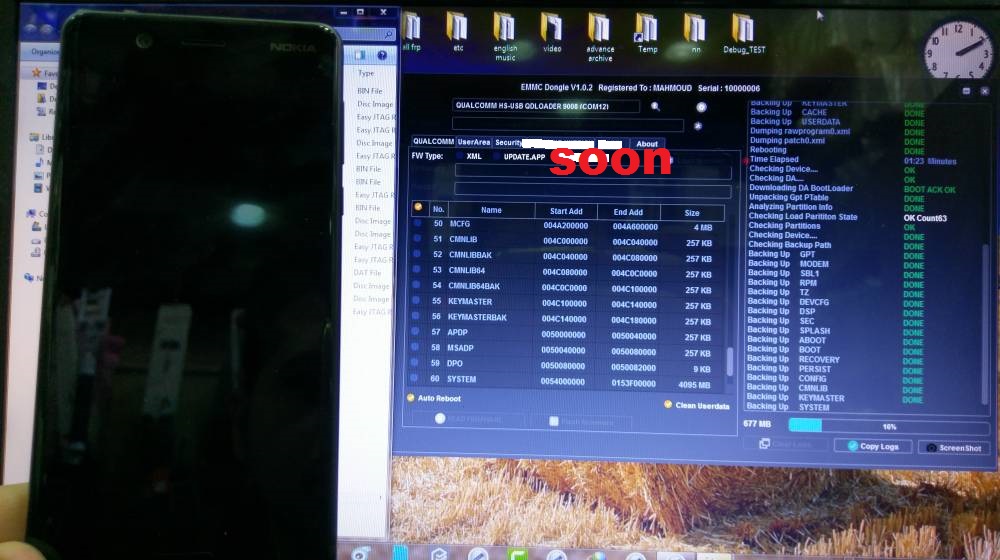Open the Organize menu in Explorer window

coord(45,51)
